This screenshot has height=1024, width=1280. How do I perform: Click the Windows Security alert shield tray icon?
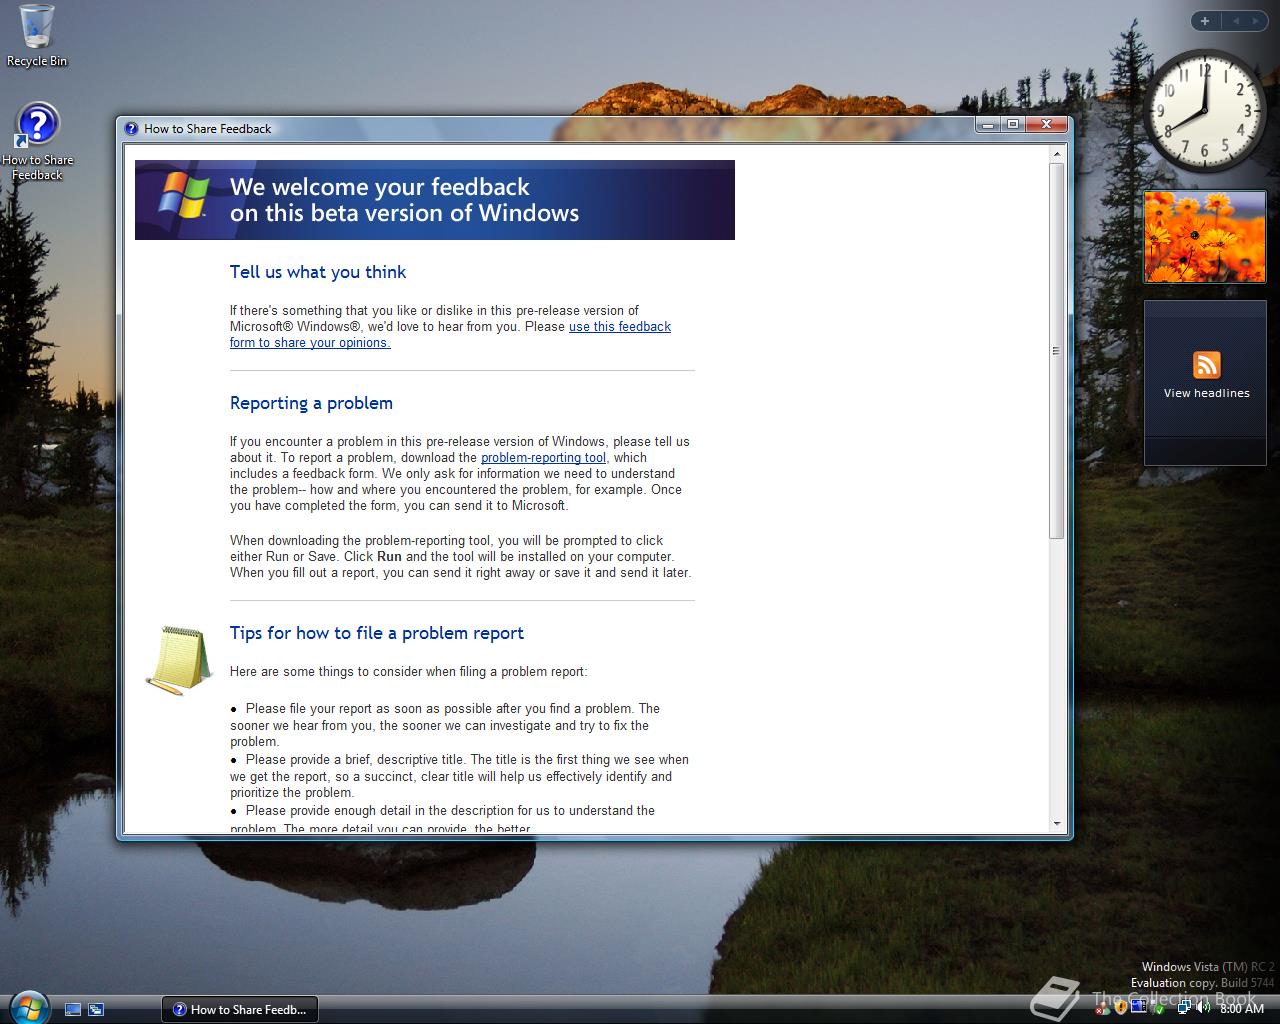pyautogui.click(x=1121, y=1008)
